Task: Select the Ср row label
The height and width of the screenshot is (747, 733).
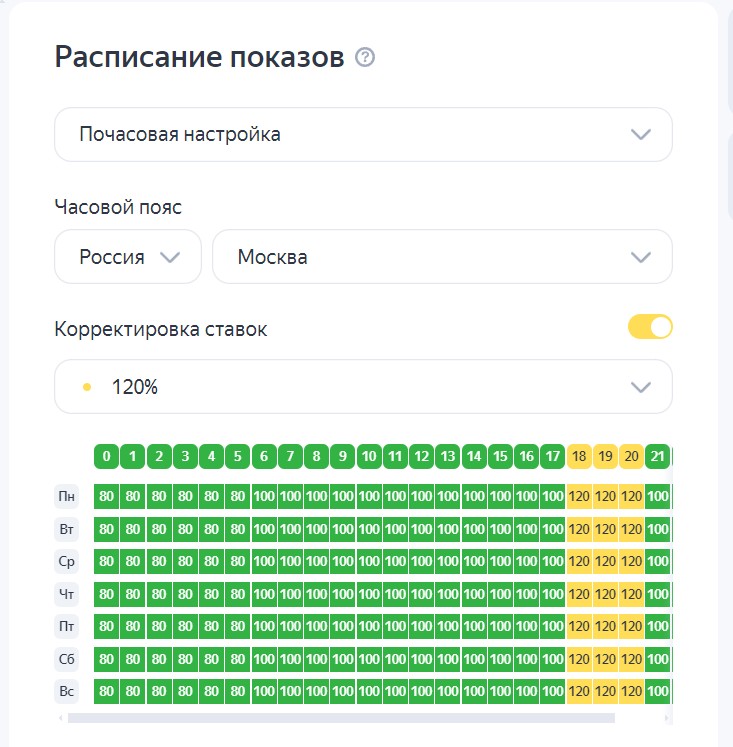Action: (68, 561)
